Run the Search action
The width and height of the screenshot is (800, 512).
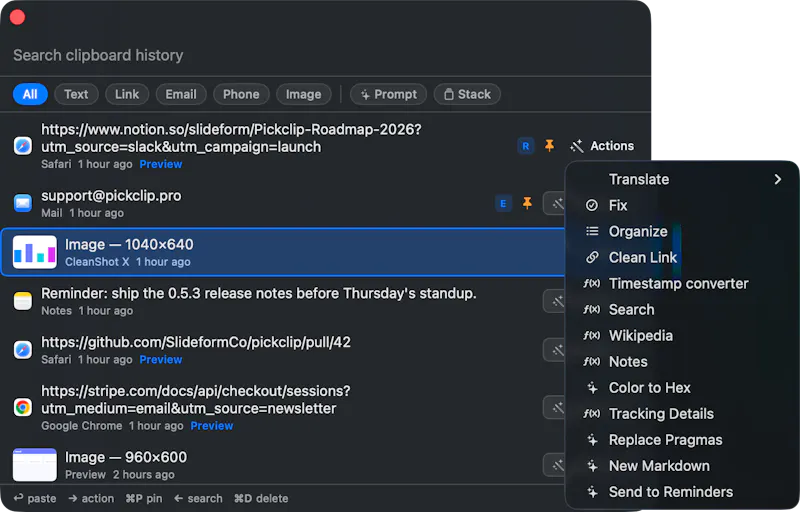682,310
